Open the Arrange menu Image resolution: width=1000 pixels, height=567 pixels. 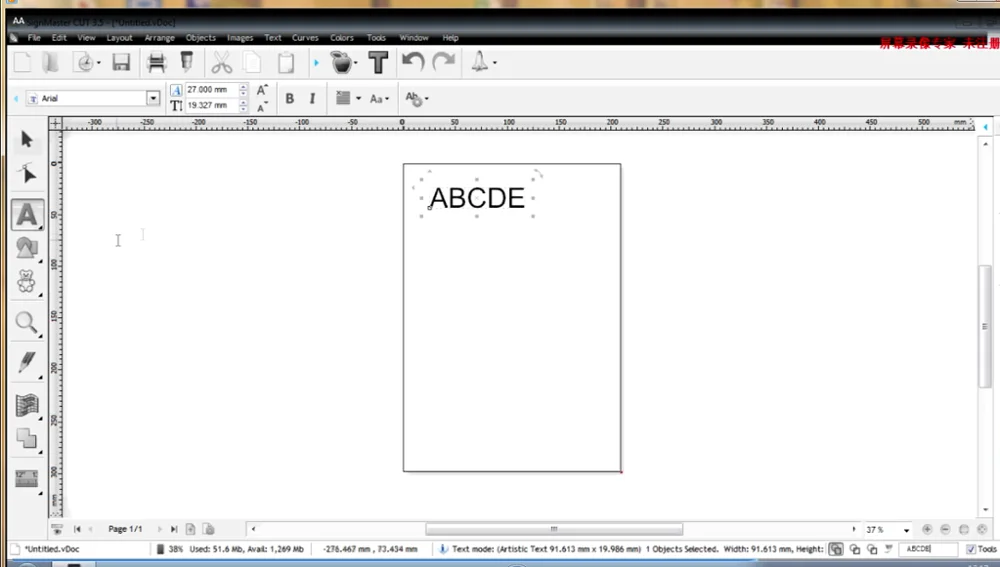[159, 38]
